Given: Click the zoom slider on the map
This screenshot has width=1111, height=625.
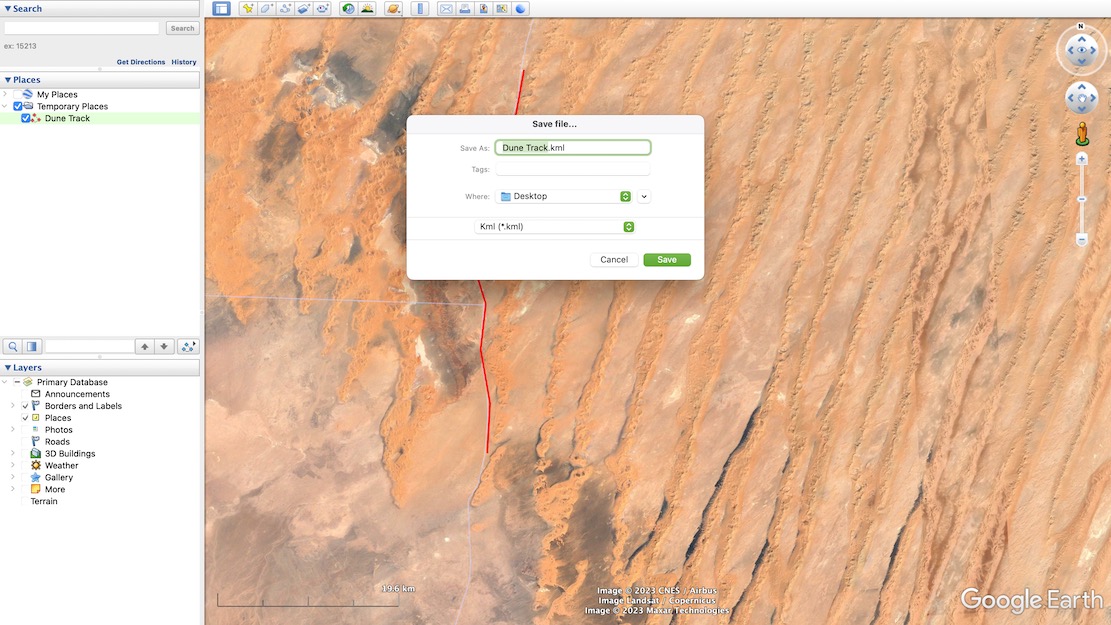Looking at the screenshot, I should pyautogui.click(x=1081, y=200).
